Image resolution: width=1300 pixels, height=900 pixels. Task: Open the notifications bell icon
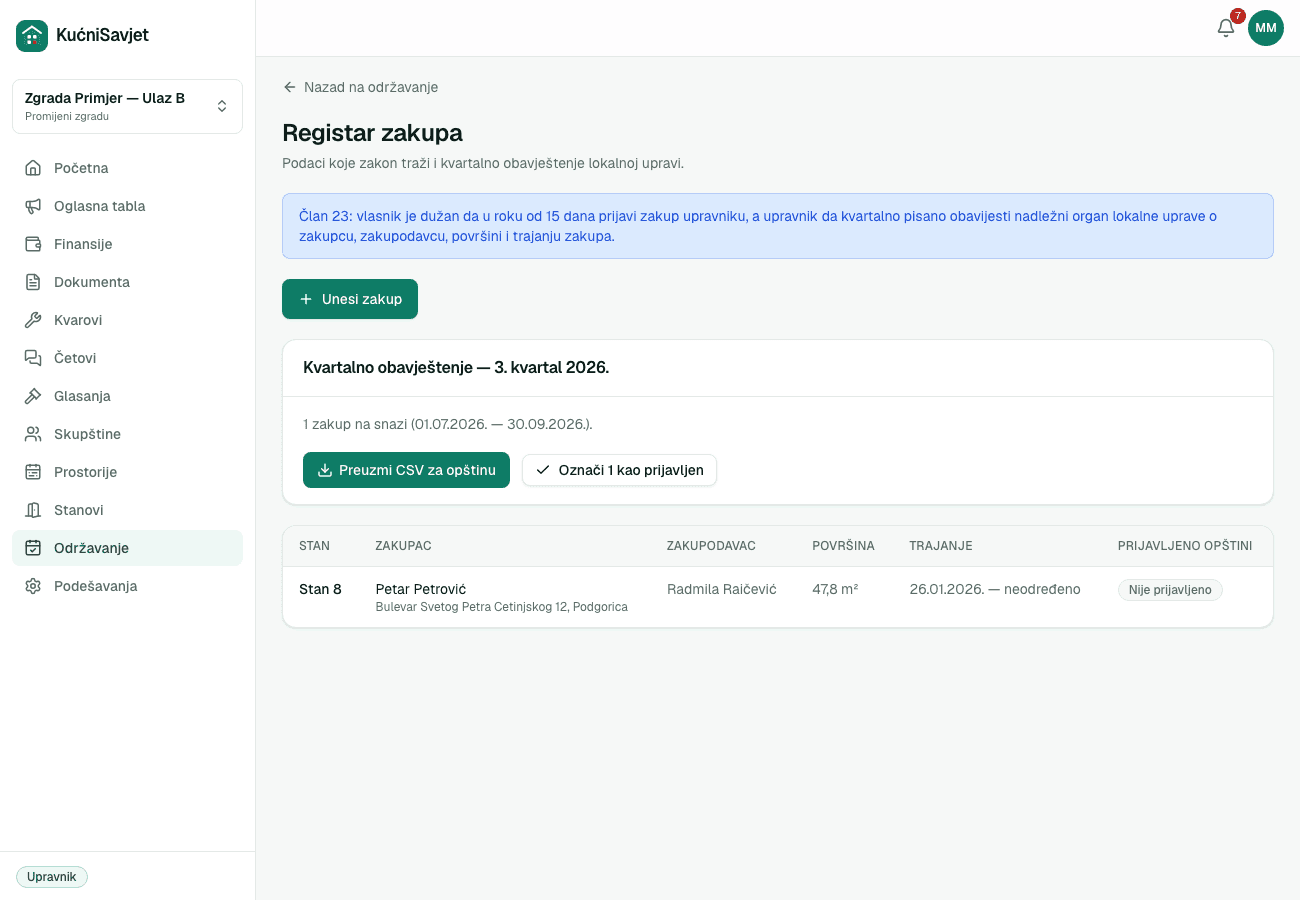coord(1226,28)
